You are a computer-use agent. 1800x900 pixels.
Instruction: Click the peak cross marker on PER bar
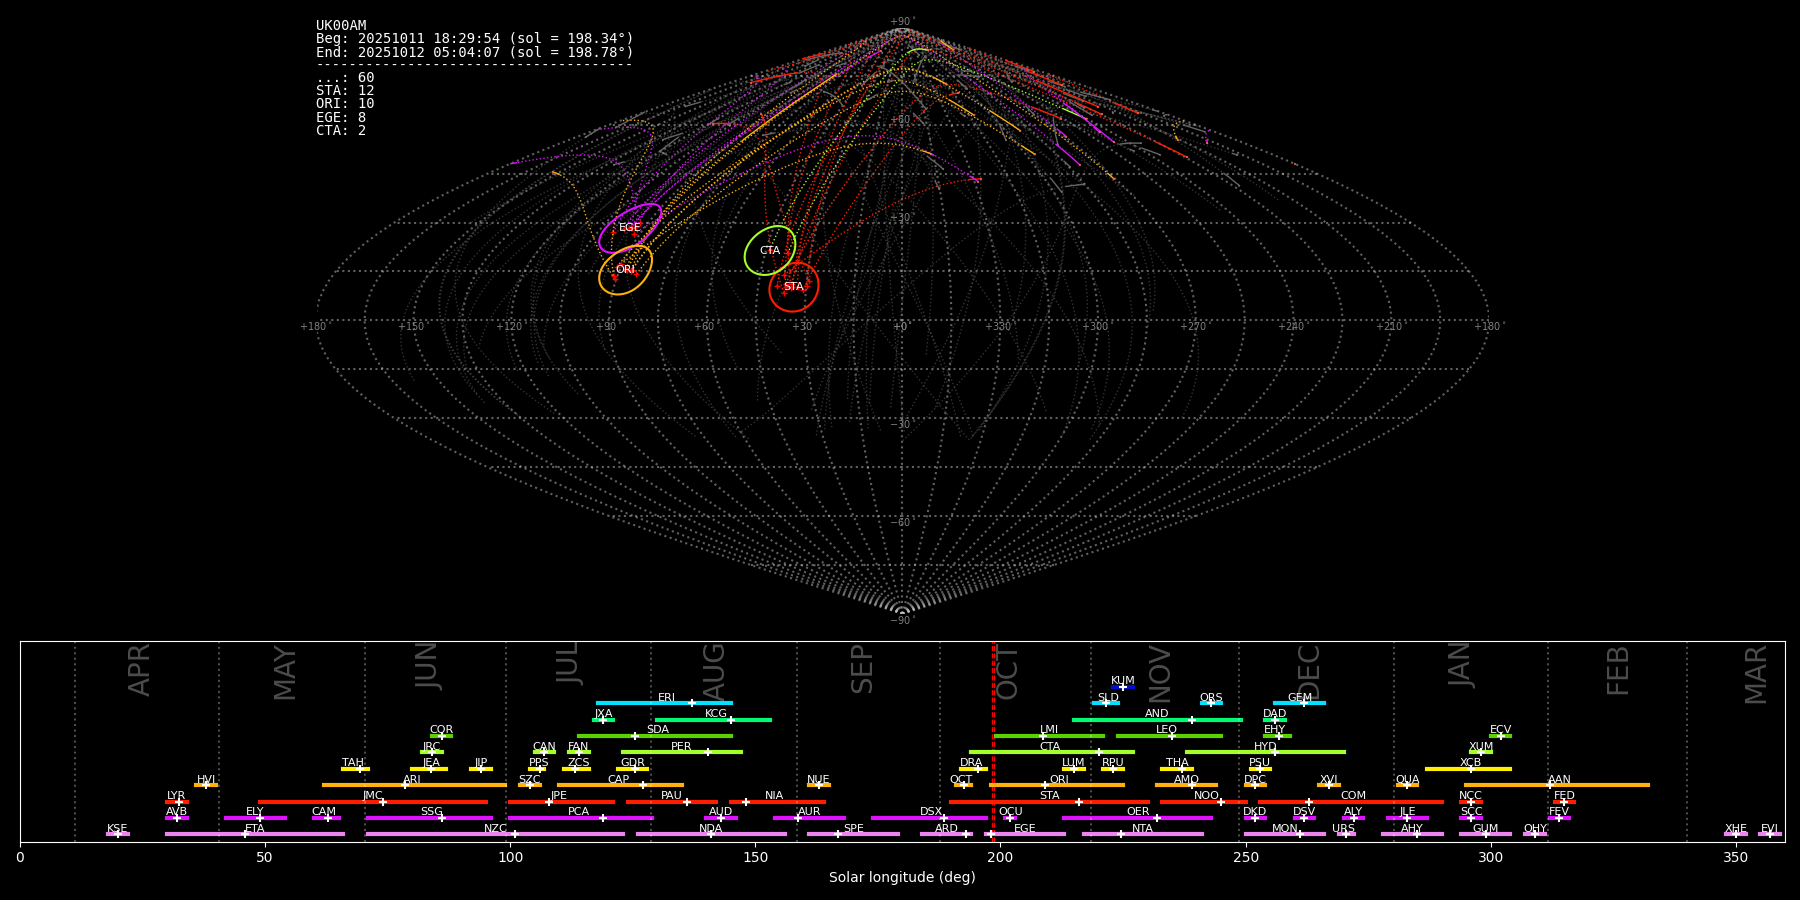point(708,752)
